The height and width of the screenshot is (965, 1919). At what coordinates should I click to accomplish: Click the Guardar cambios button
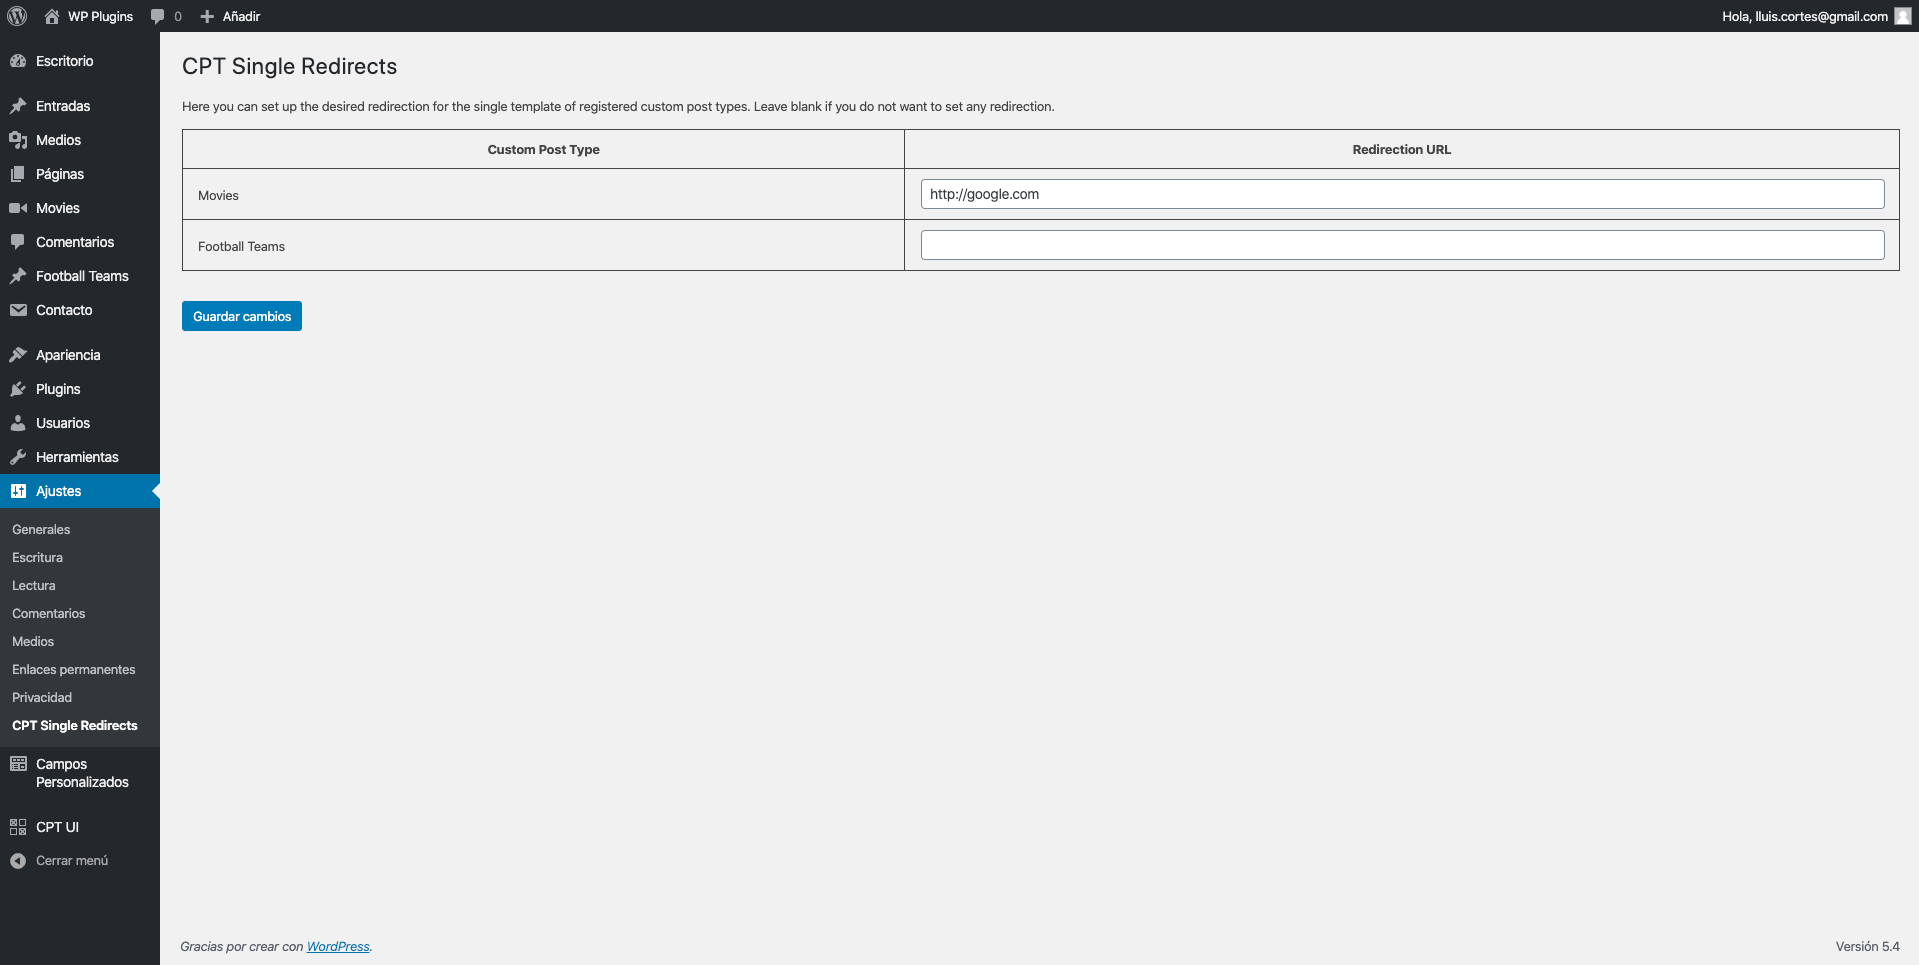click(242, 316)
